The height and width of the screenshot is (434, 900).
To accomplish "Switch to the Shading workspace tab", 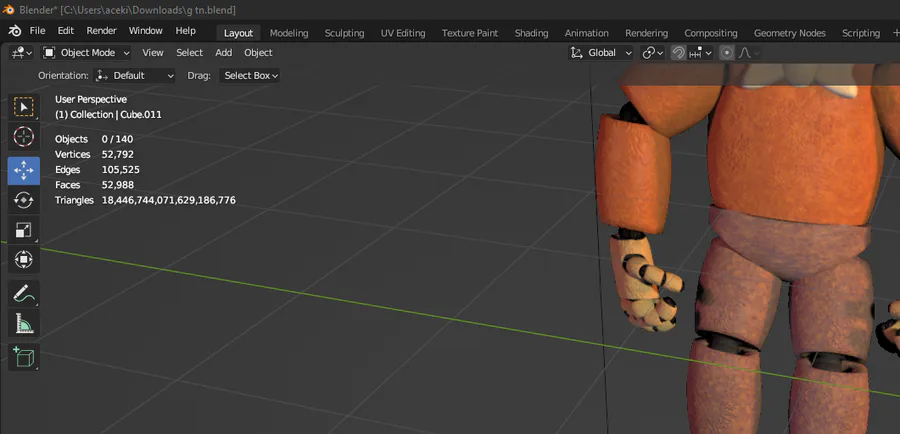I will coord(532,33).
